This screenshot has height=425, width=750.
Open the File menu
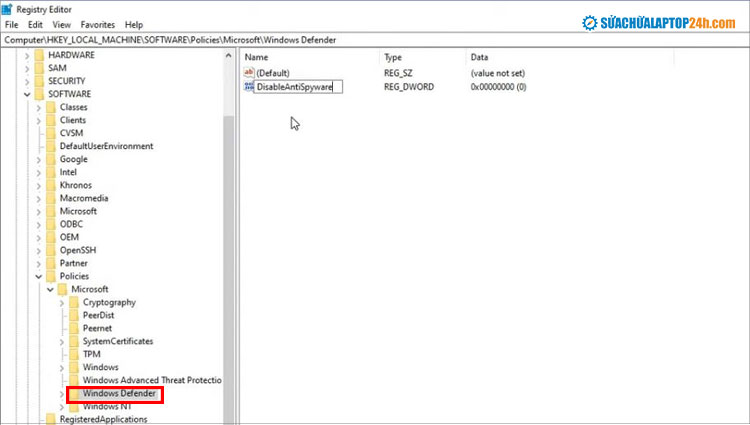(12, 24)
